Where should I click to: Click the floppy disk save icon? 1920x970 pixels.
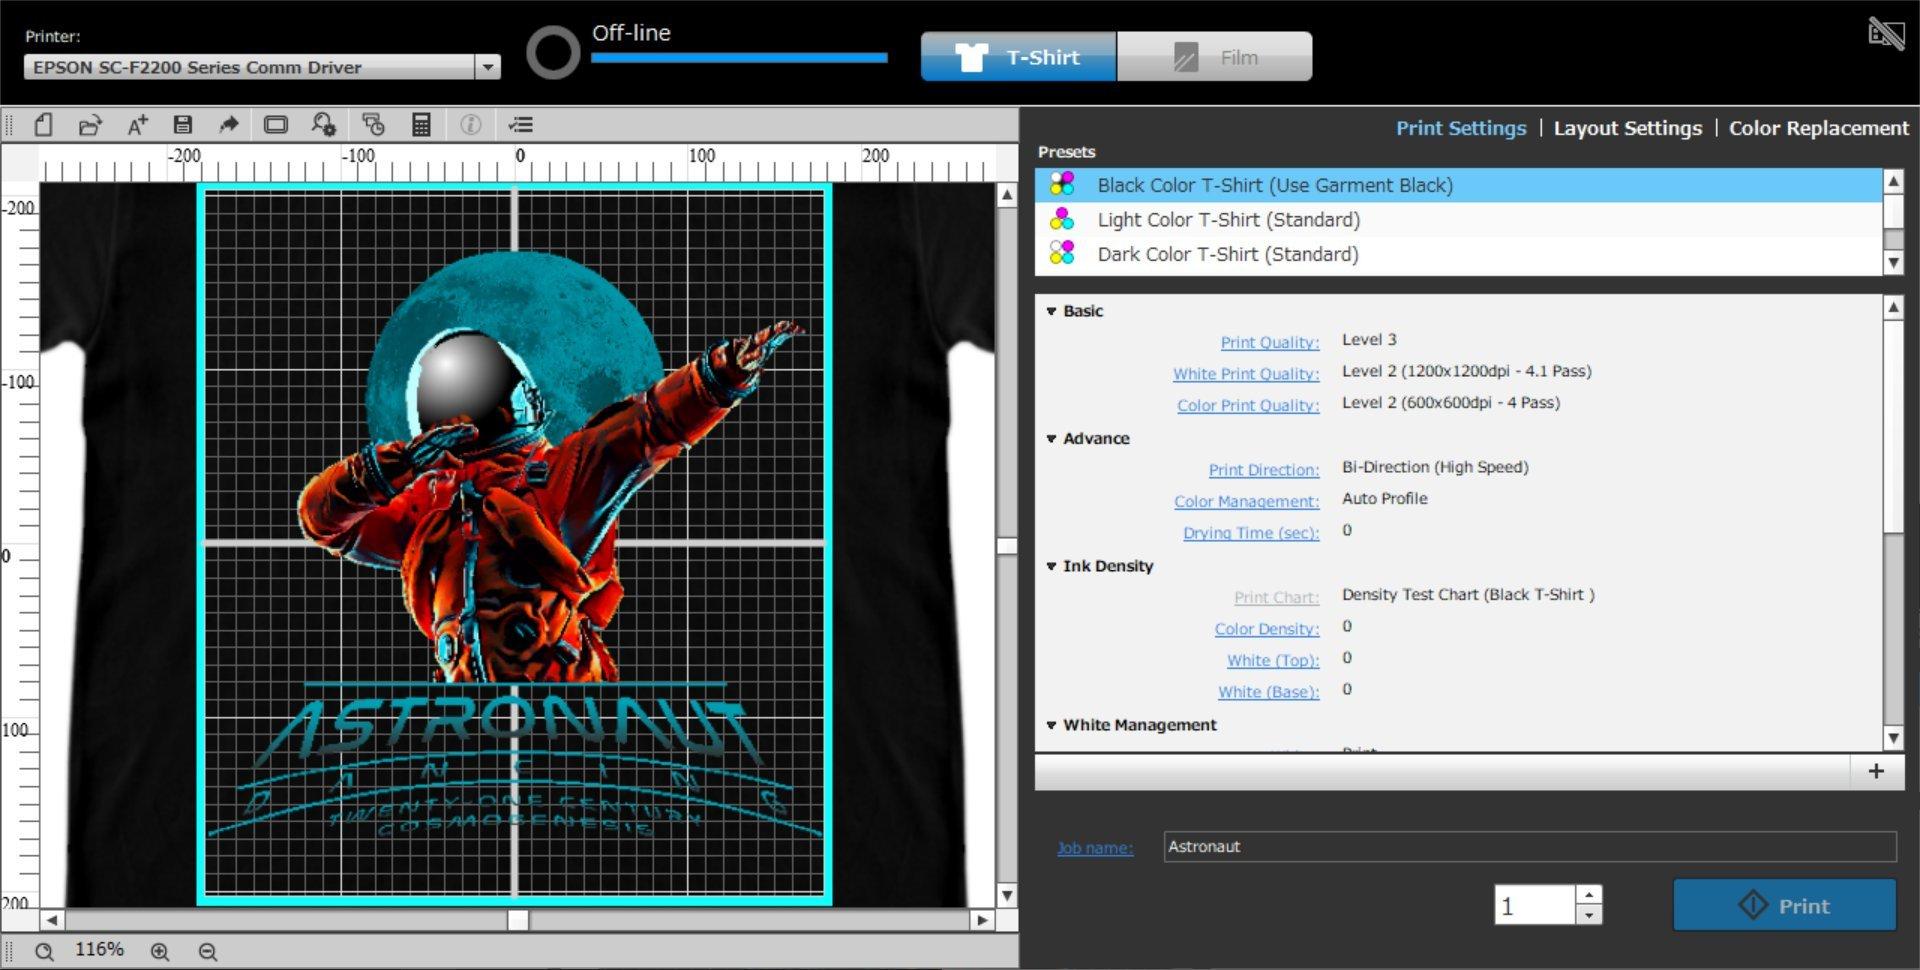(x=182, y=125)
